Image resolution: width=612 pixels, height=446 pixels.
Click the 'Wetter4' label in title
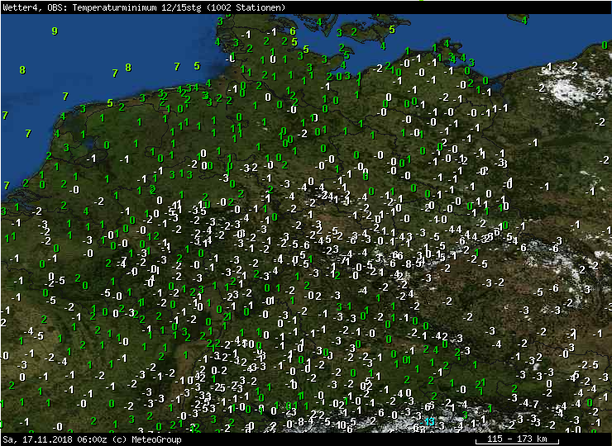(20, 7)
